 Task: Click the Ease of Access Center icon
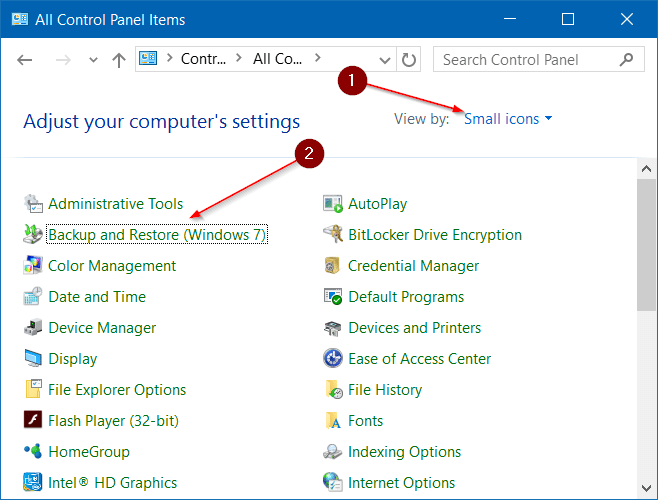[x=333, y=359]
